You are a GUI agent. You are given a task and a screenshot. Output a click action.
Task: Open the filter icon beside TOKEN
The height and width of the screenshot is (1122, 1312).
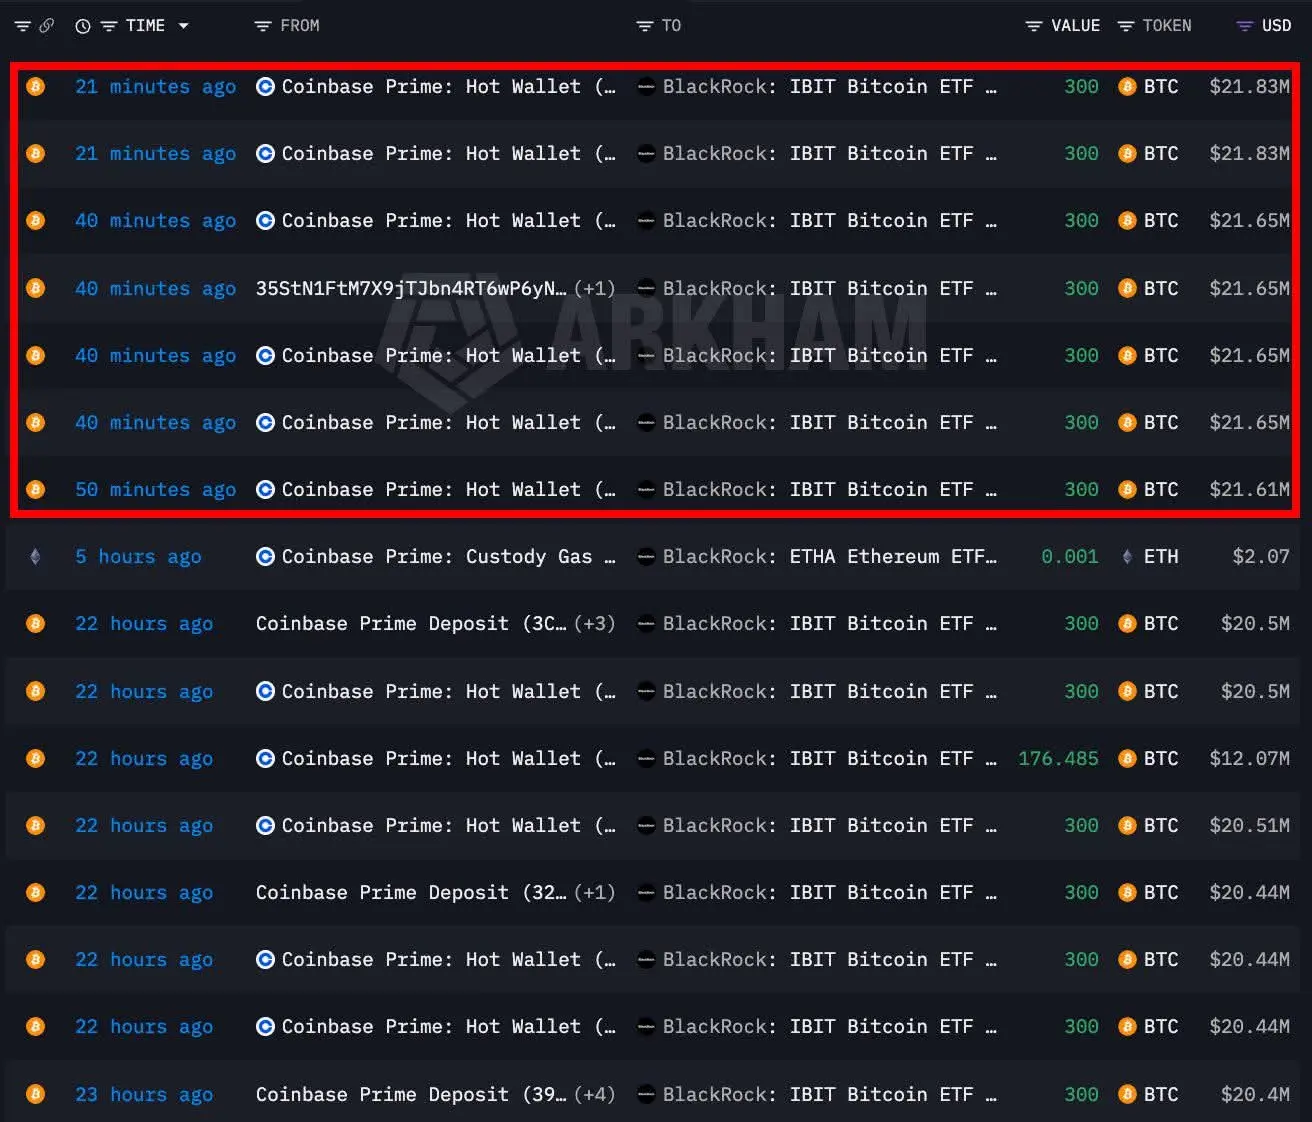(1126, 26)
